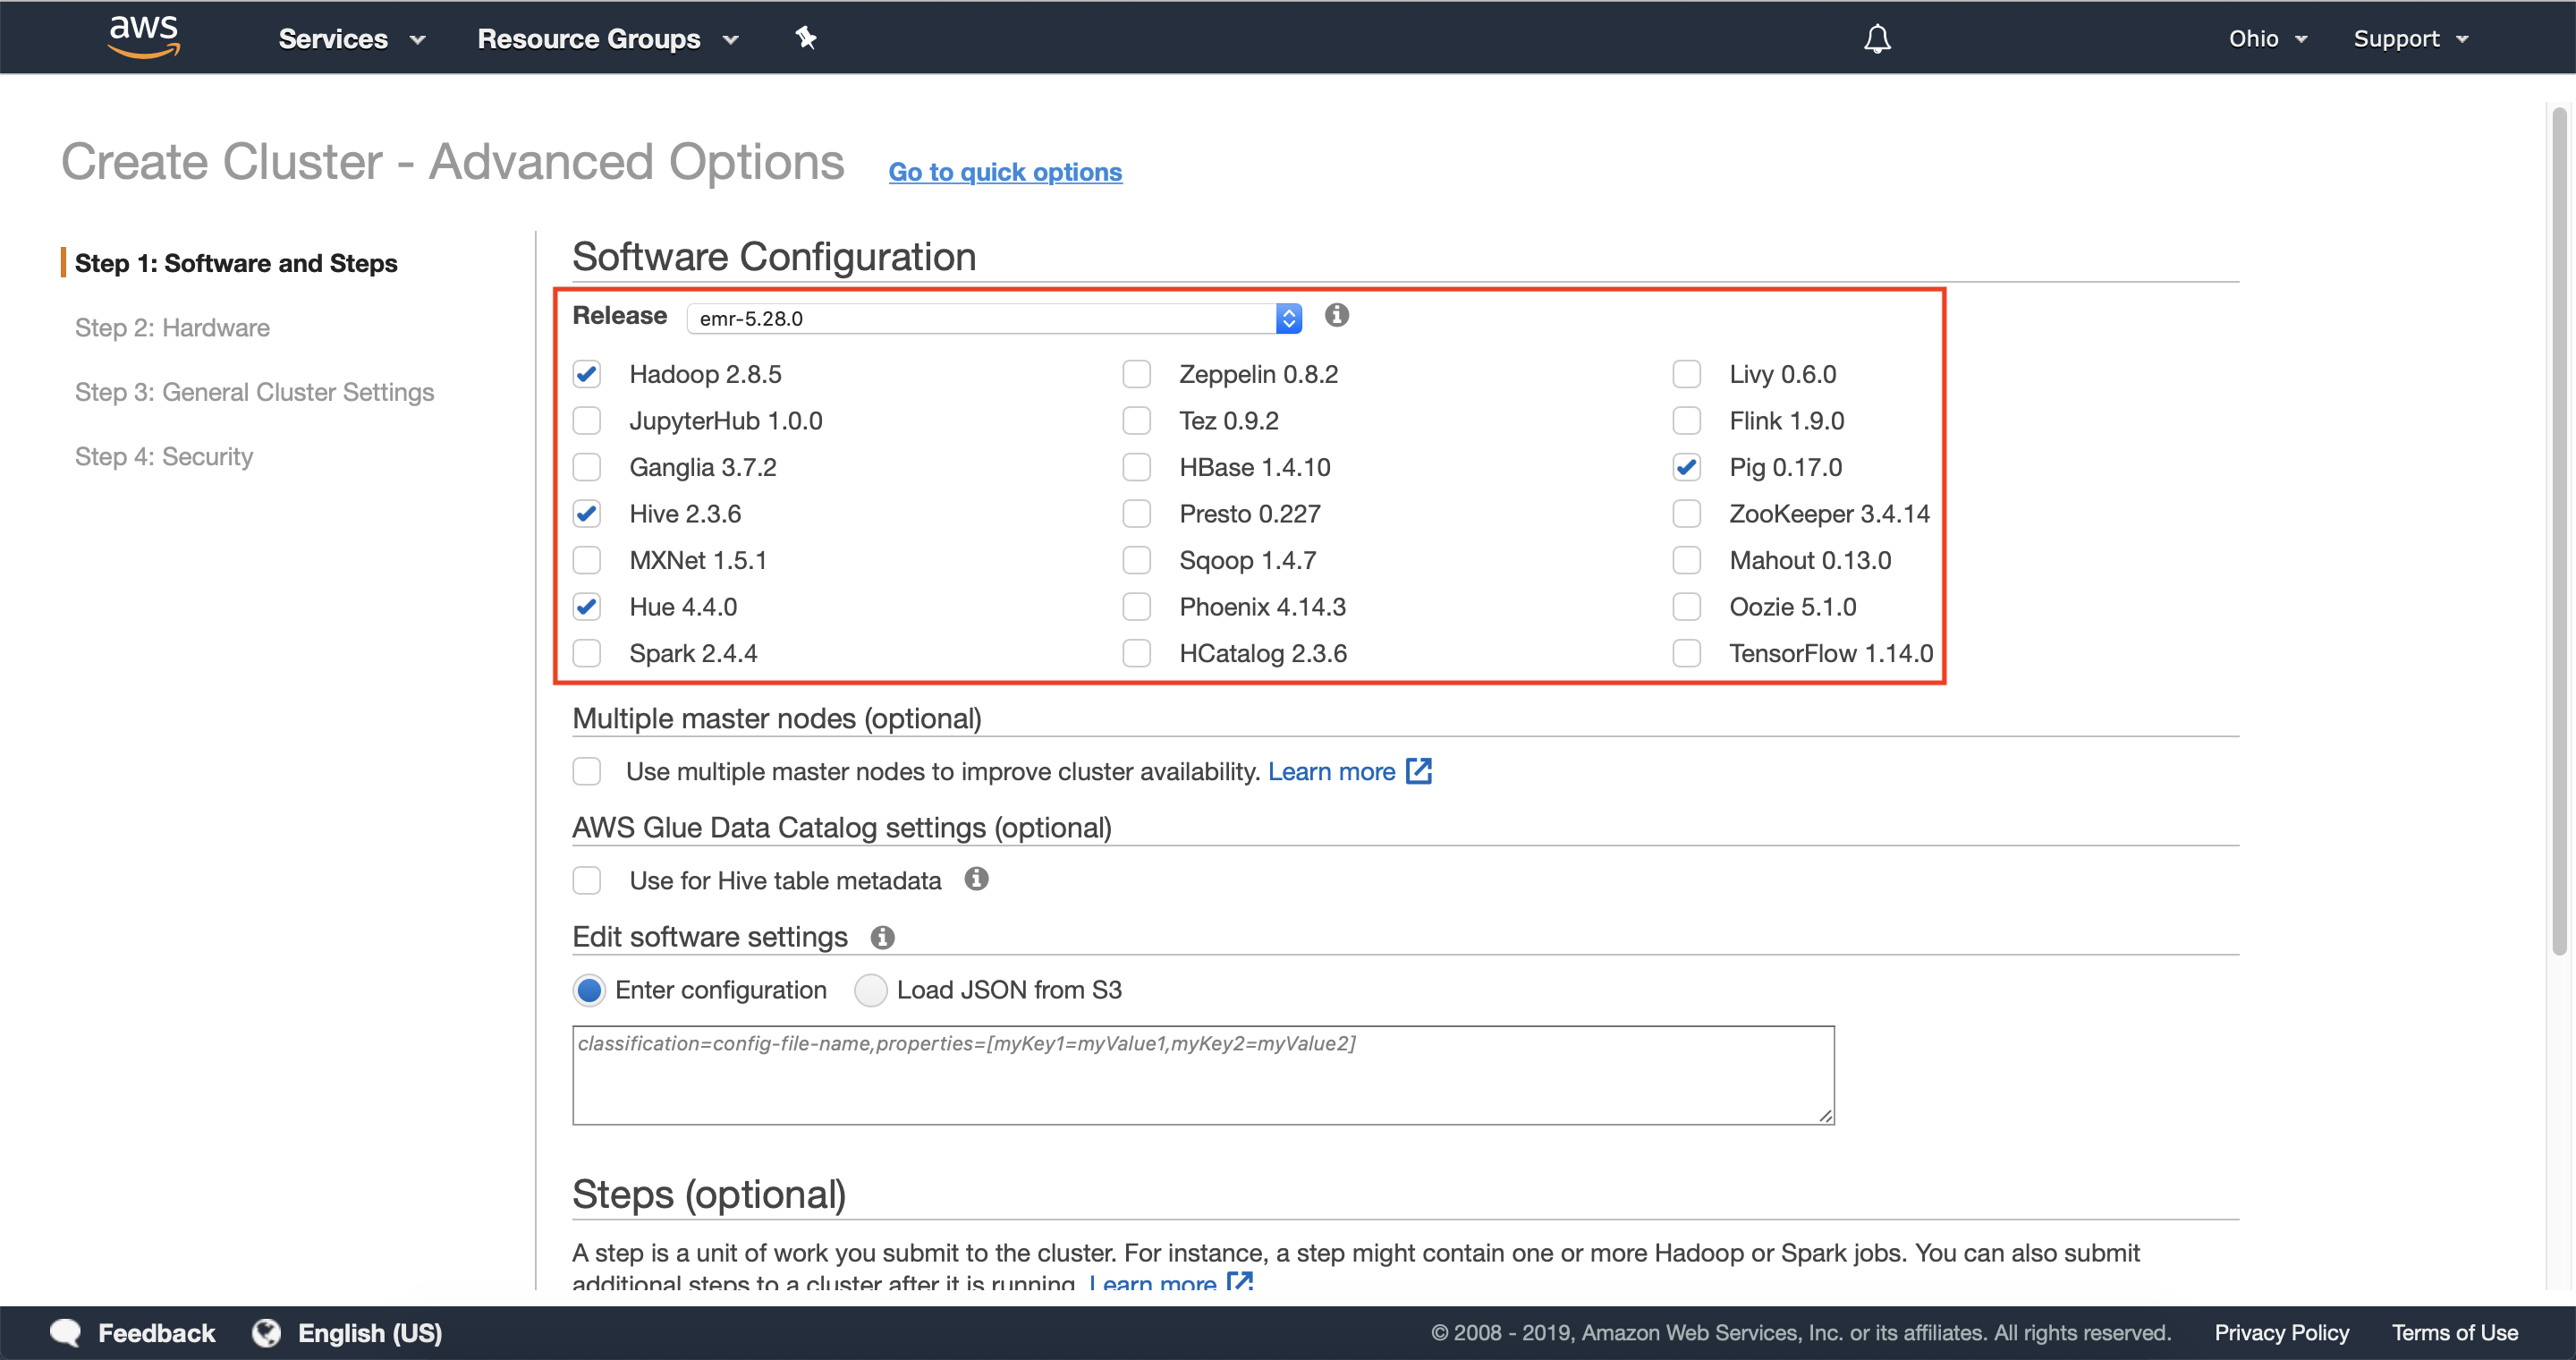Click Step 4: Security navigation item

tap(164, 455)
